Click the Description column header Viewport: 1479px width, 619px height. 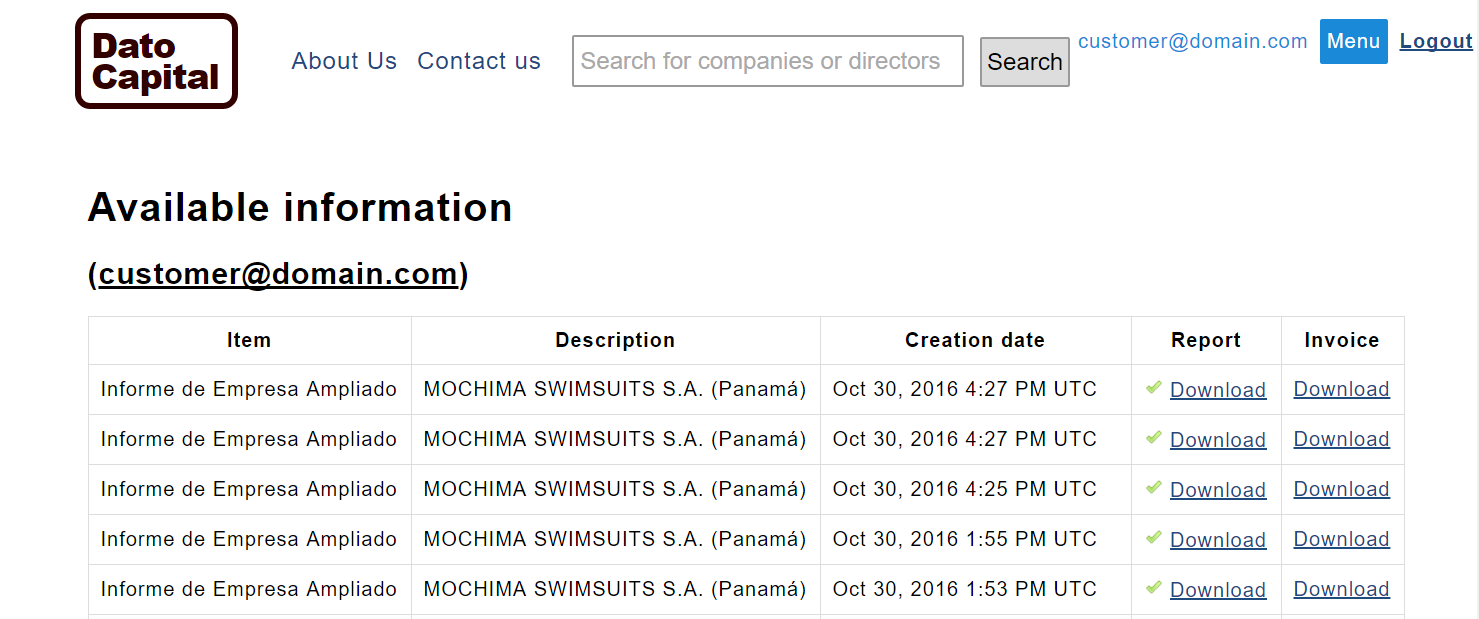(615, 340)
